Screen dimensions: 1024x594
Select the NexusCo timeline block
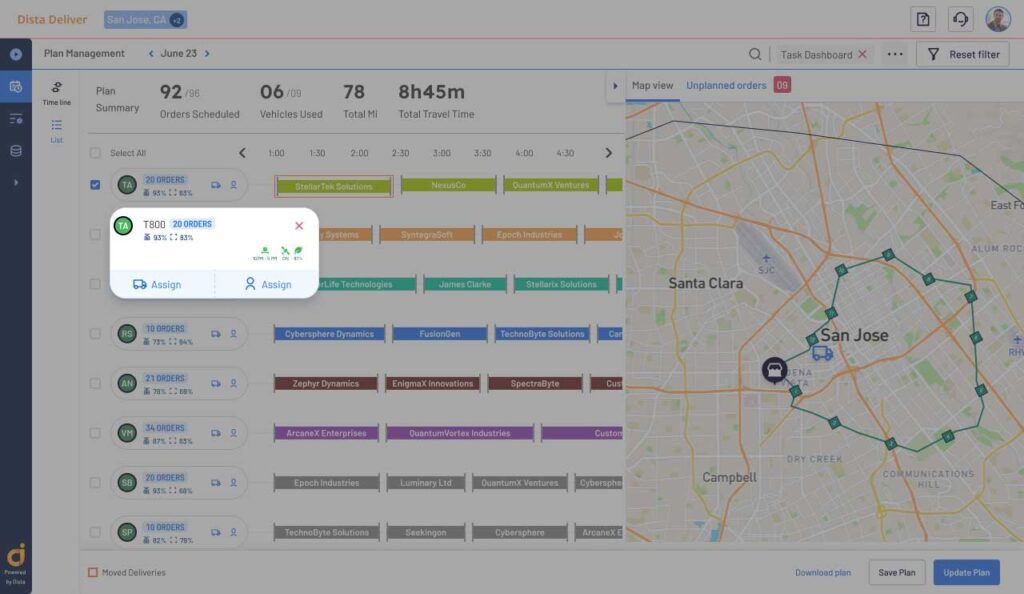pos(449,185)
